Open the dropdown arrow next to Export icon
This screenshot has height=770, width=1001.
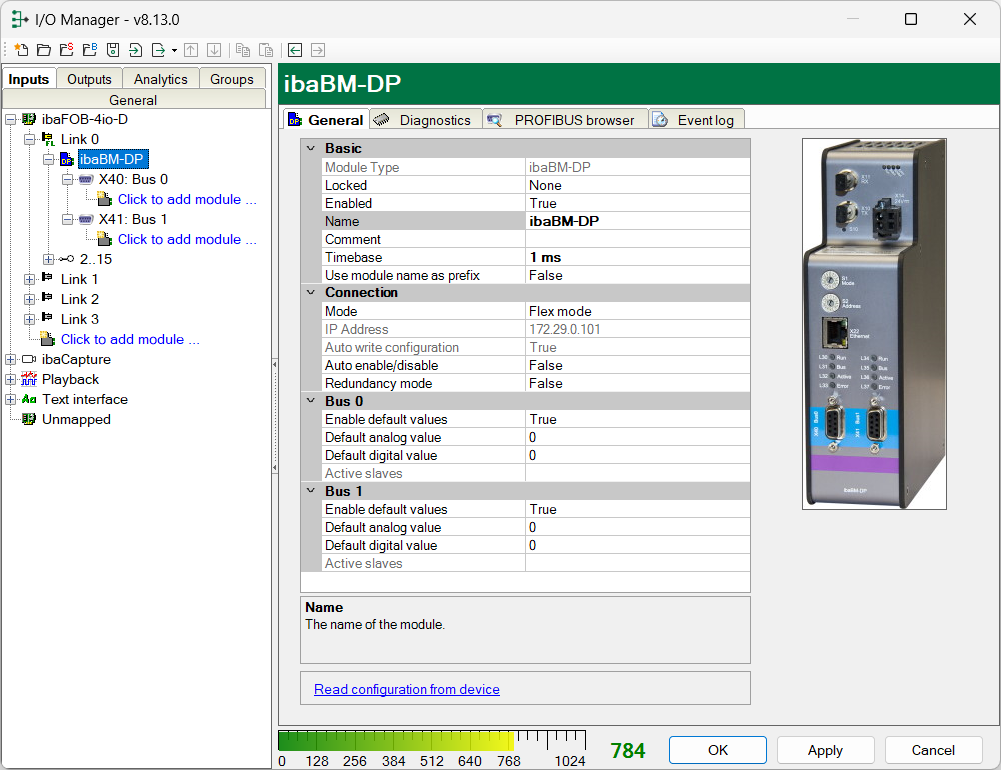(x=174, y=50)
